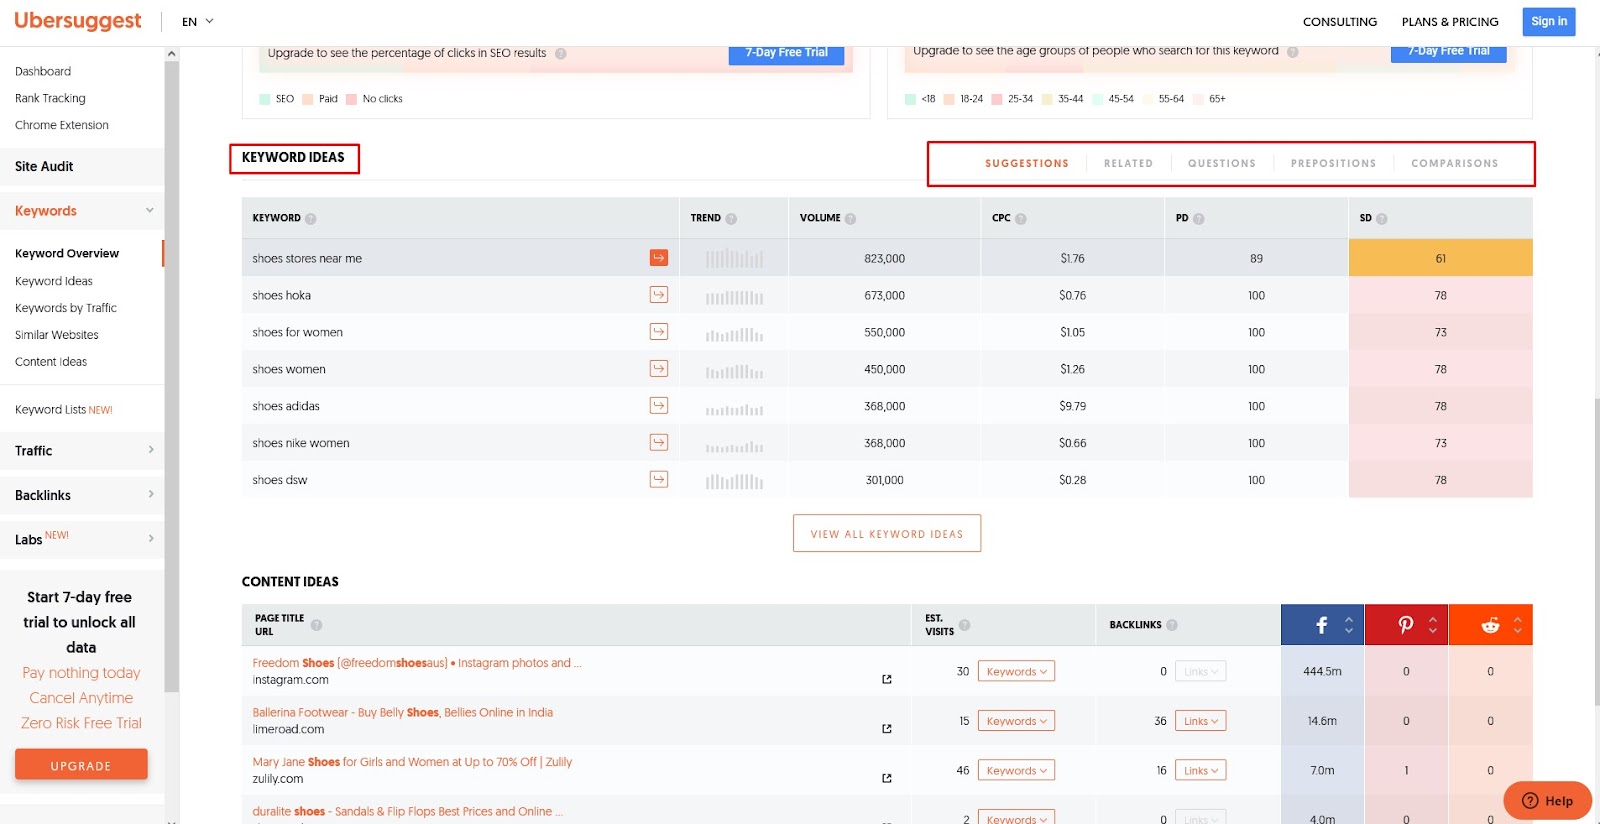Open Keywords dropdown for zulily.com row
Screen dimensions: 1600x824
pyautogui.click(x=1016, y=771)
